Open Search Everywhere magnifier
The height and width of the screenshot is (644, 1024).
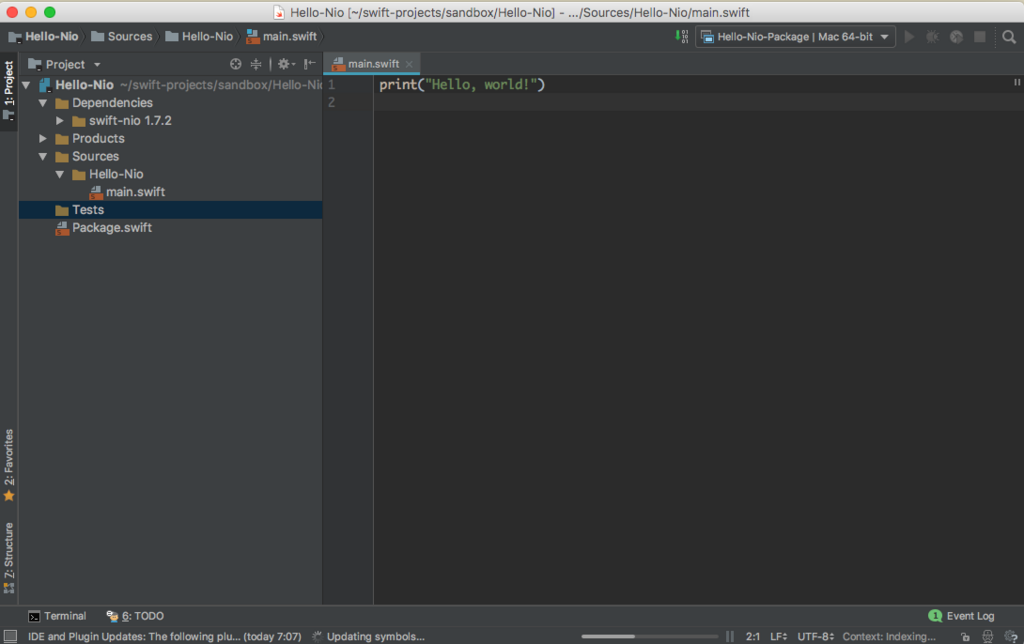click(x=1009, y=37)
